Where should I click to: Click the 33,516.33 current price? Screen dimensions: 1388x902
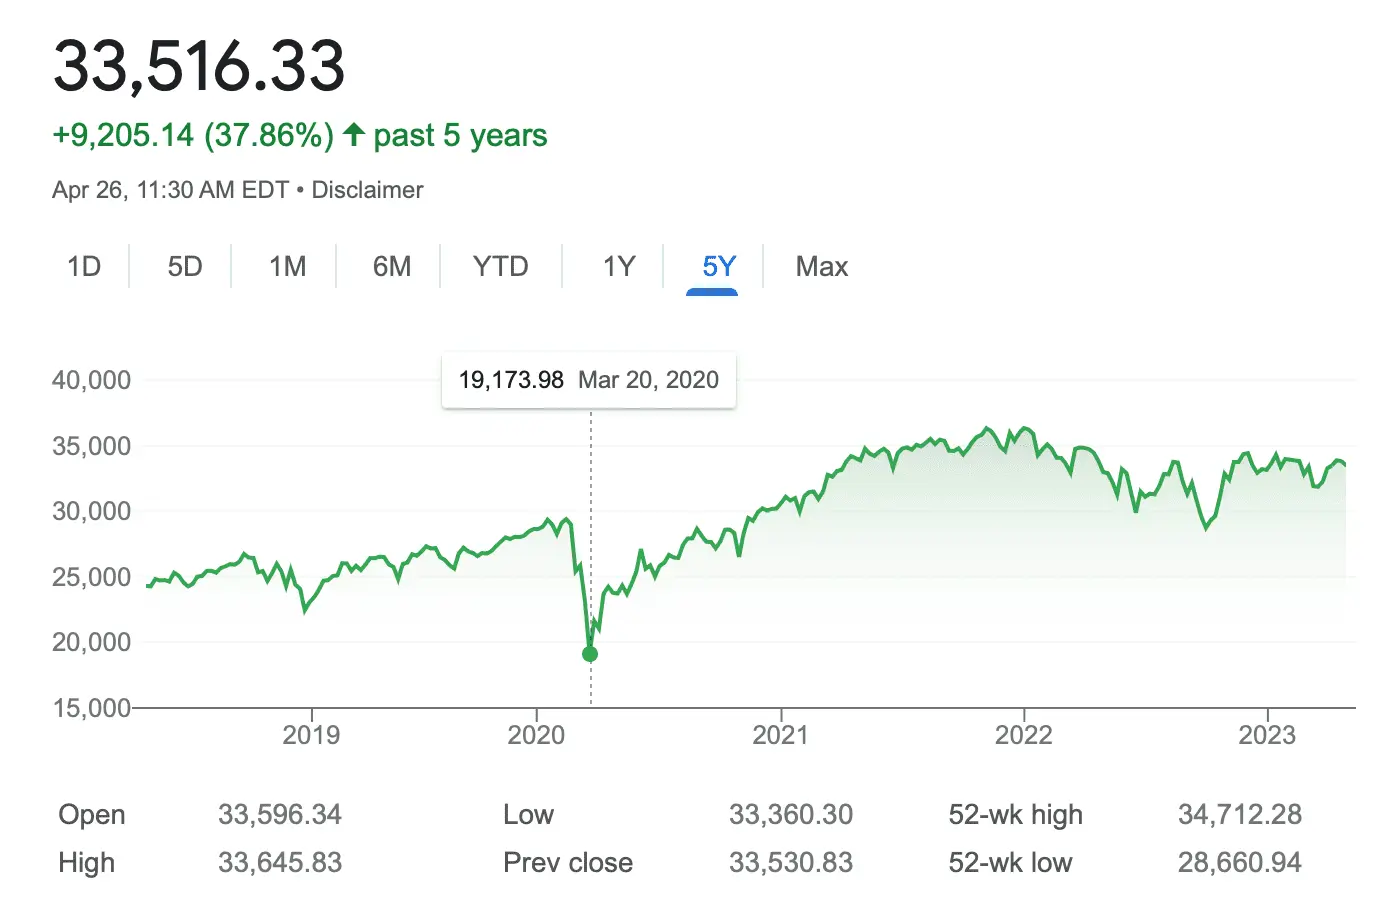[x=199, y=66]
